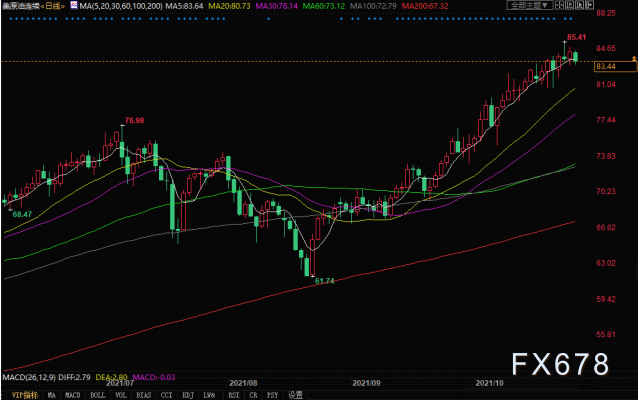
Task: Click the third chart toolbar icon at top right
Action: [x=580, y=5]
